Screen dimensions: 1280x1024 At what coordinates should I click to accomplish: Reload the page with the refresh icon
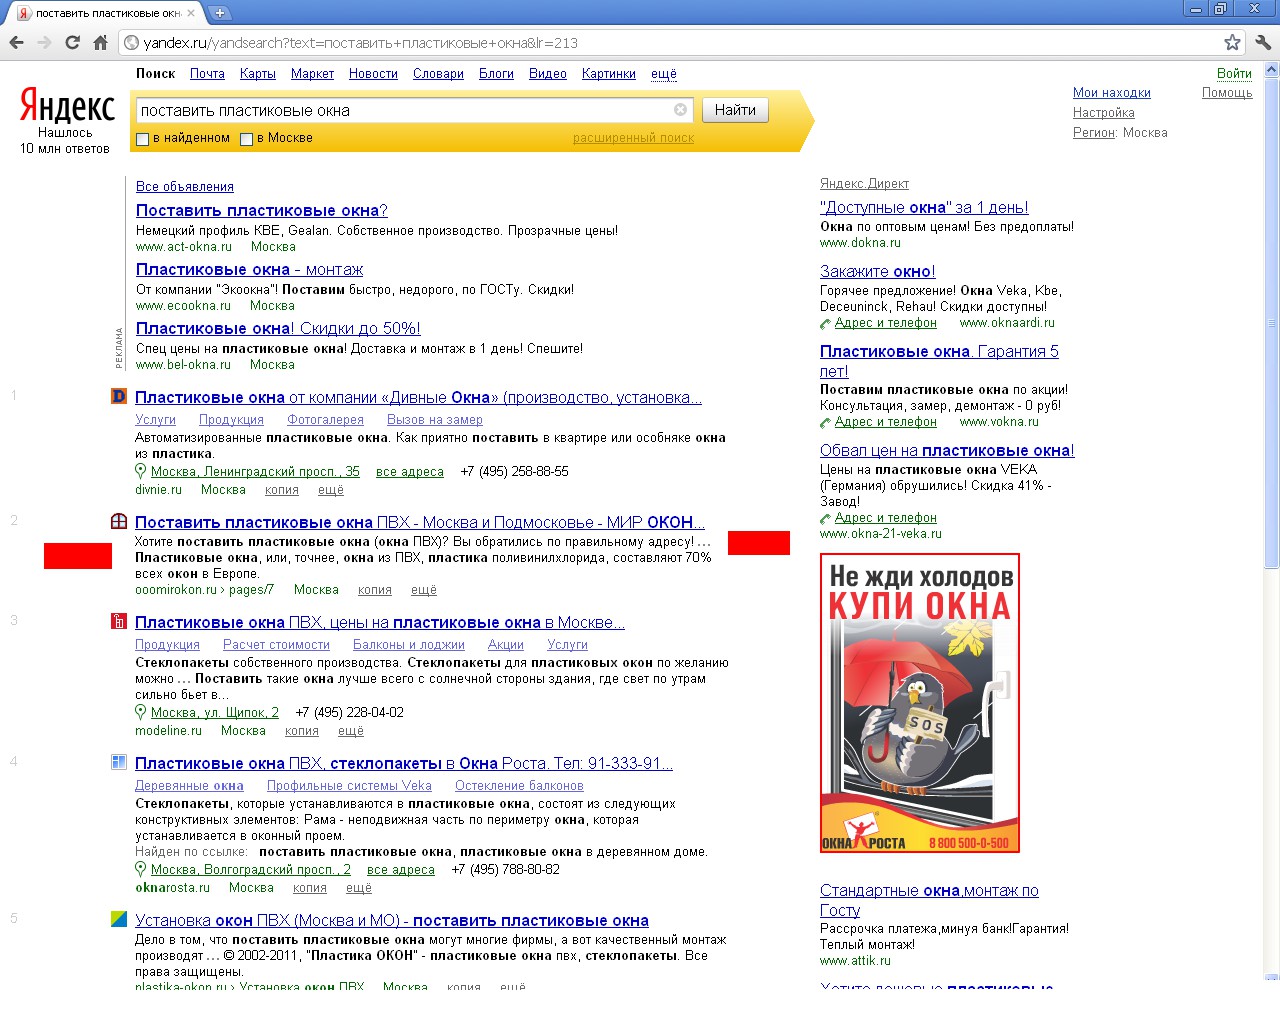pyautogui.click(x=72, y=42)
